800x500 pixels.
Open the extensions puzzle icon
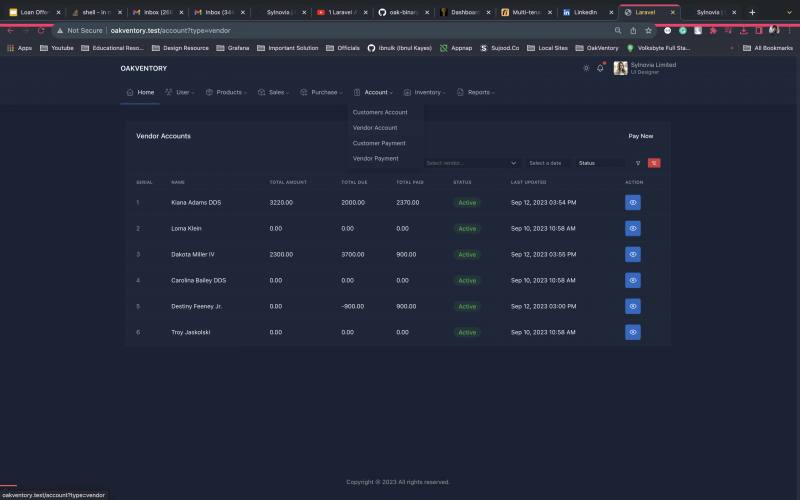713,31
